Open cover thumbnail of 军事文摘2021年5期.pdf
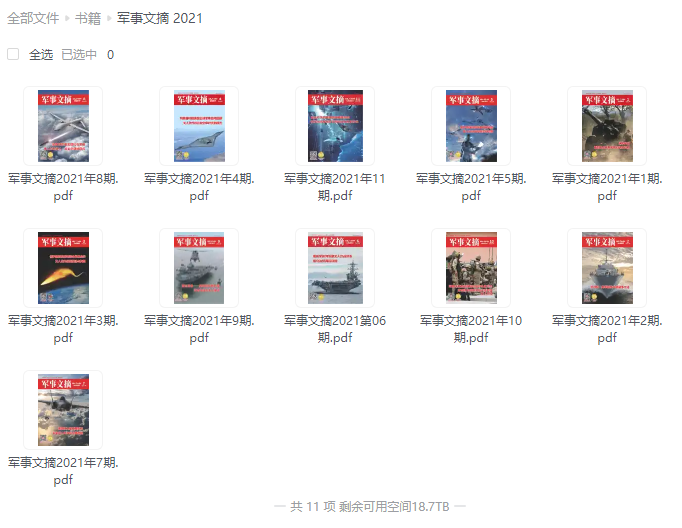Viewport: 682px width, 528px height. [x=471, y=126]
